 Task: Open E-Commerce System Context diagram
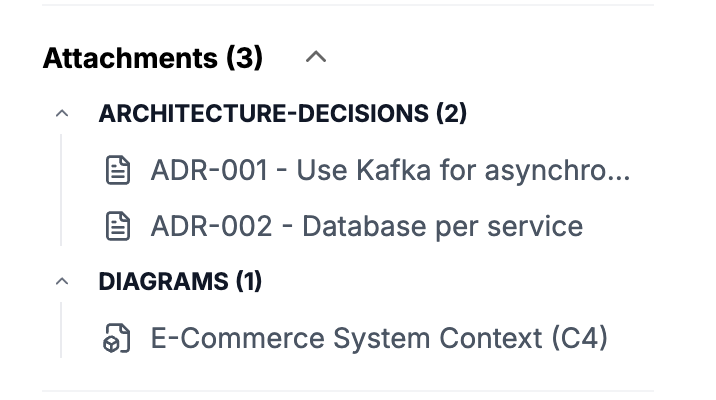coord(378,339)
